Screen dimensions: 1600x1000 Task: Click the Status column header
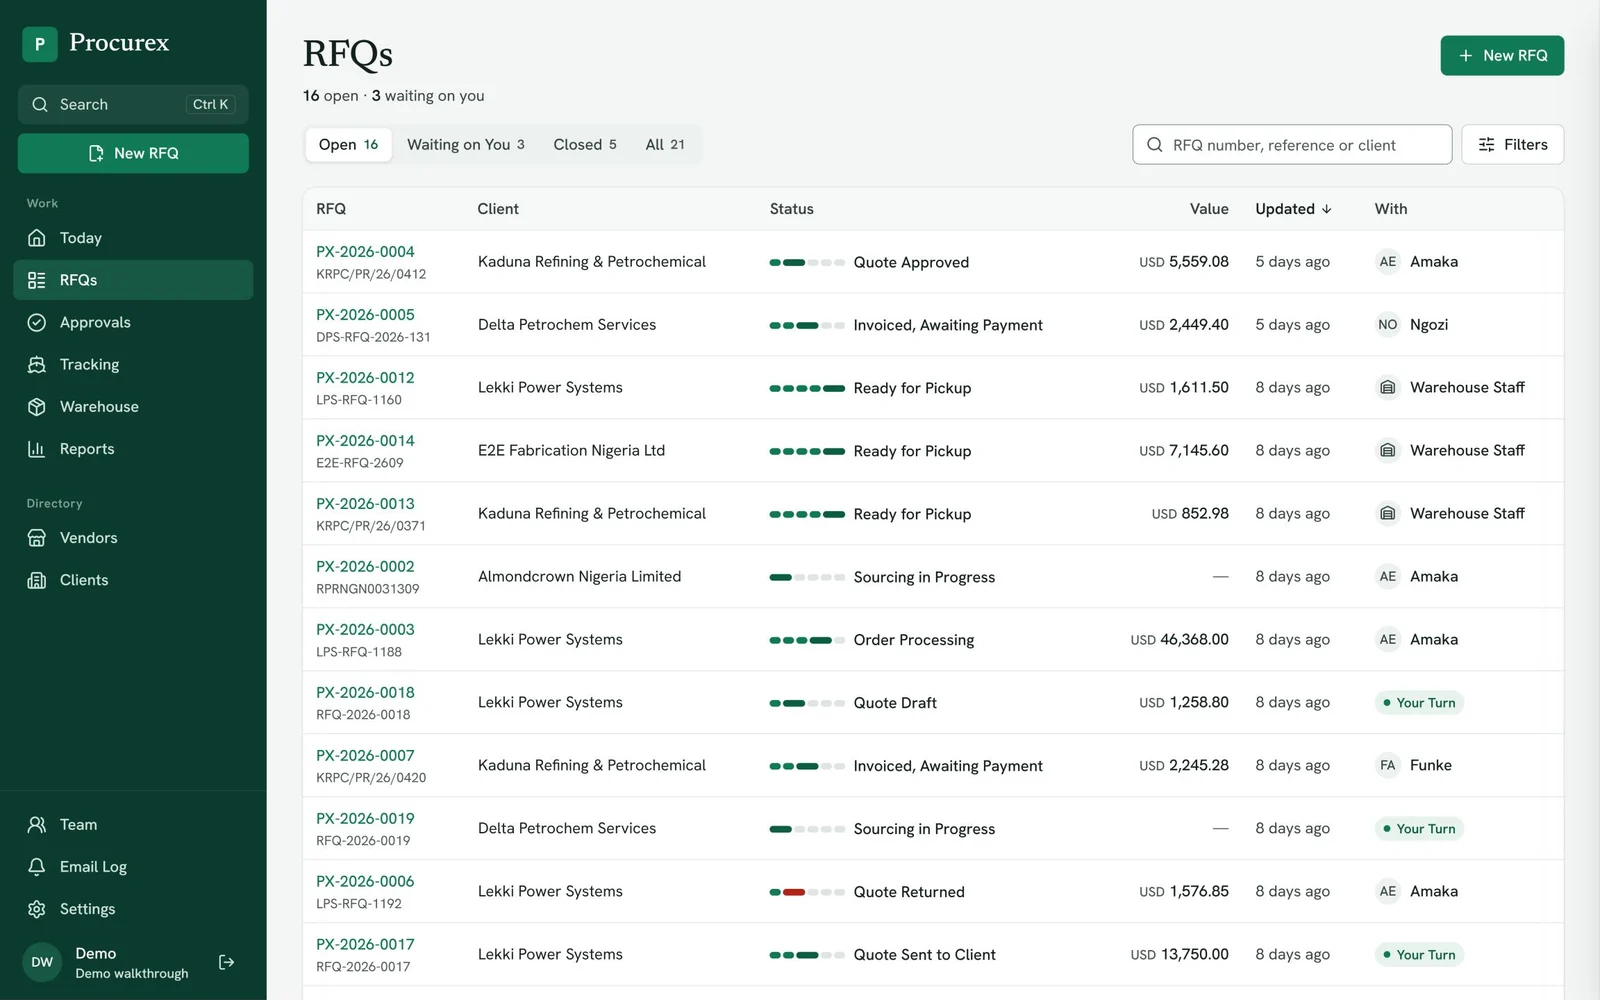(x=792, y=209)
